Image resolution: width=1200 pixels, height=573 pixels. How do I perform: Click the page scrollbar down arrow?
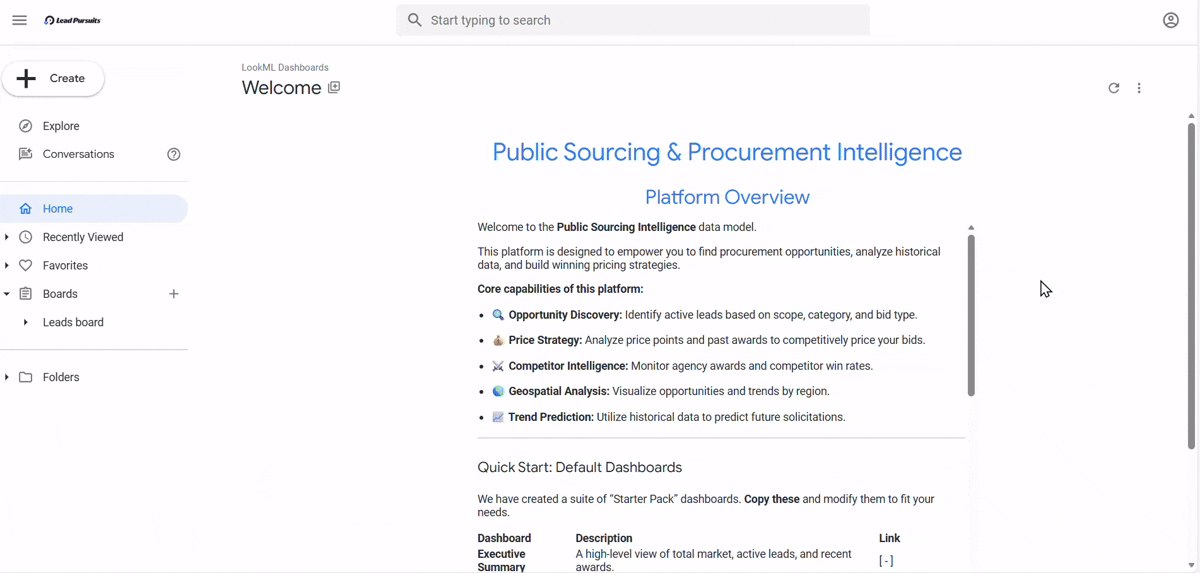pos(1191,565)
